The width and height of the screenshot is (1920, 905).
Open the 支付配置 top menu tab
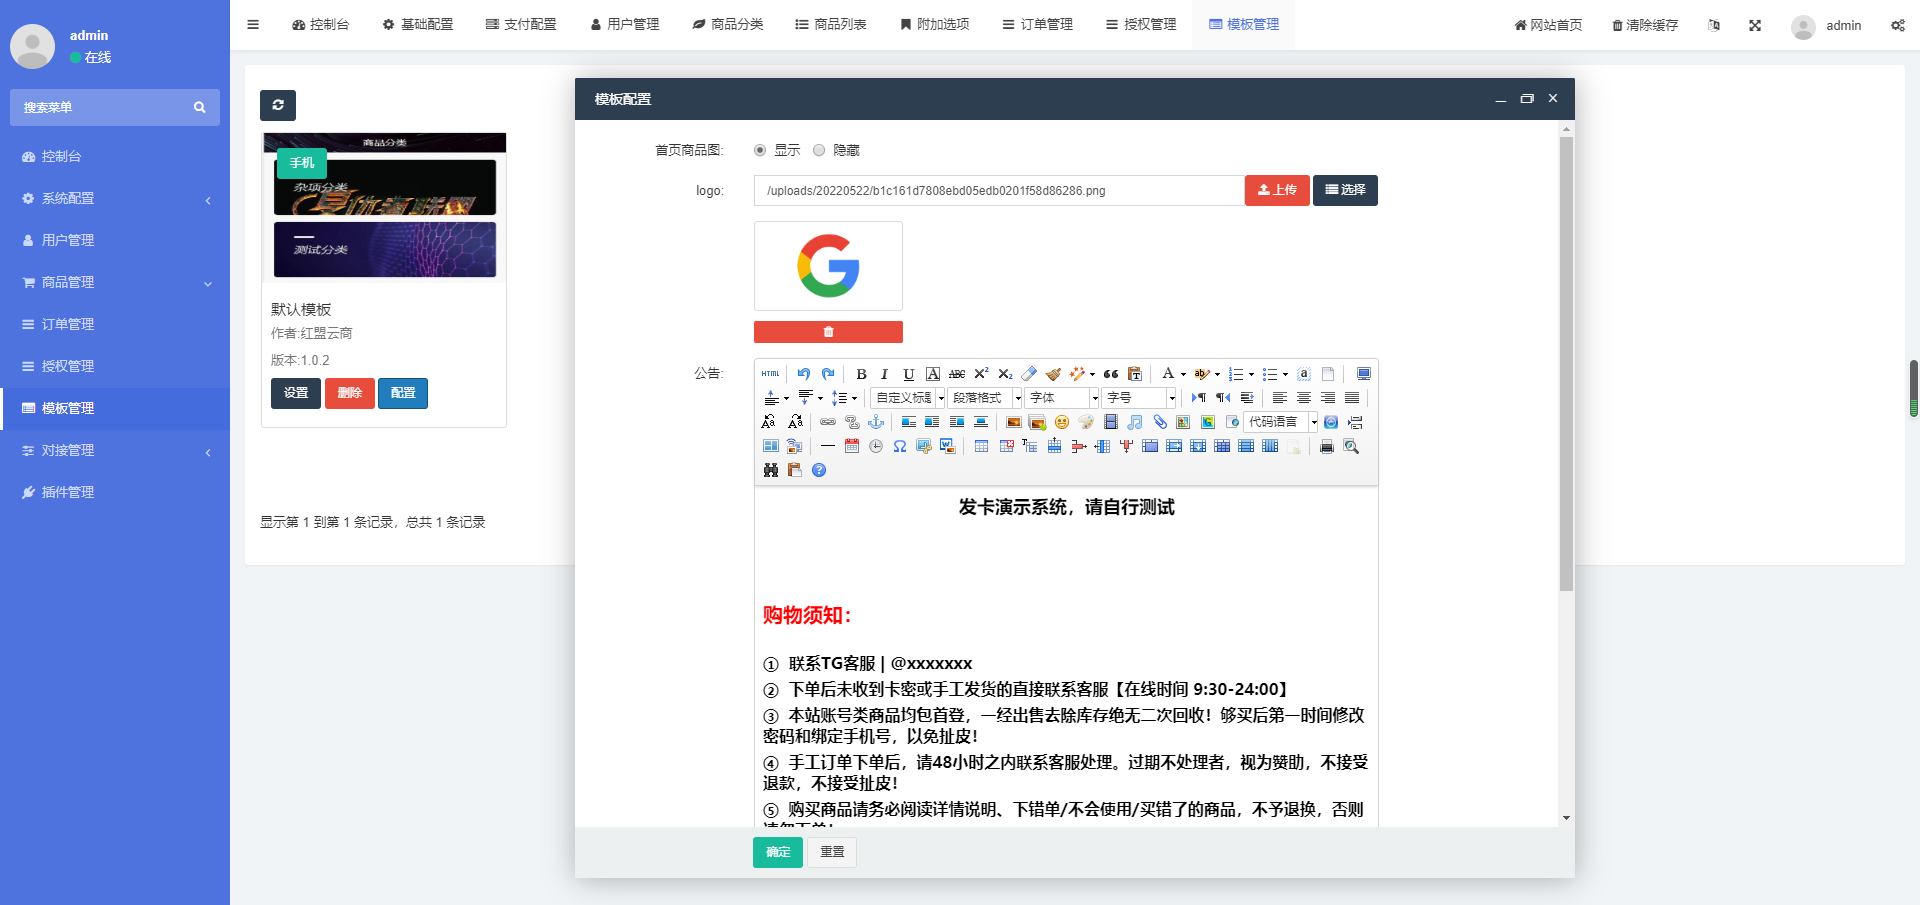[521, 24]
